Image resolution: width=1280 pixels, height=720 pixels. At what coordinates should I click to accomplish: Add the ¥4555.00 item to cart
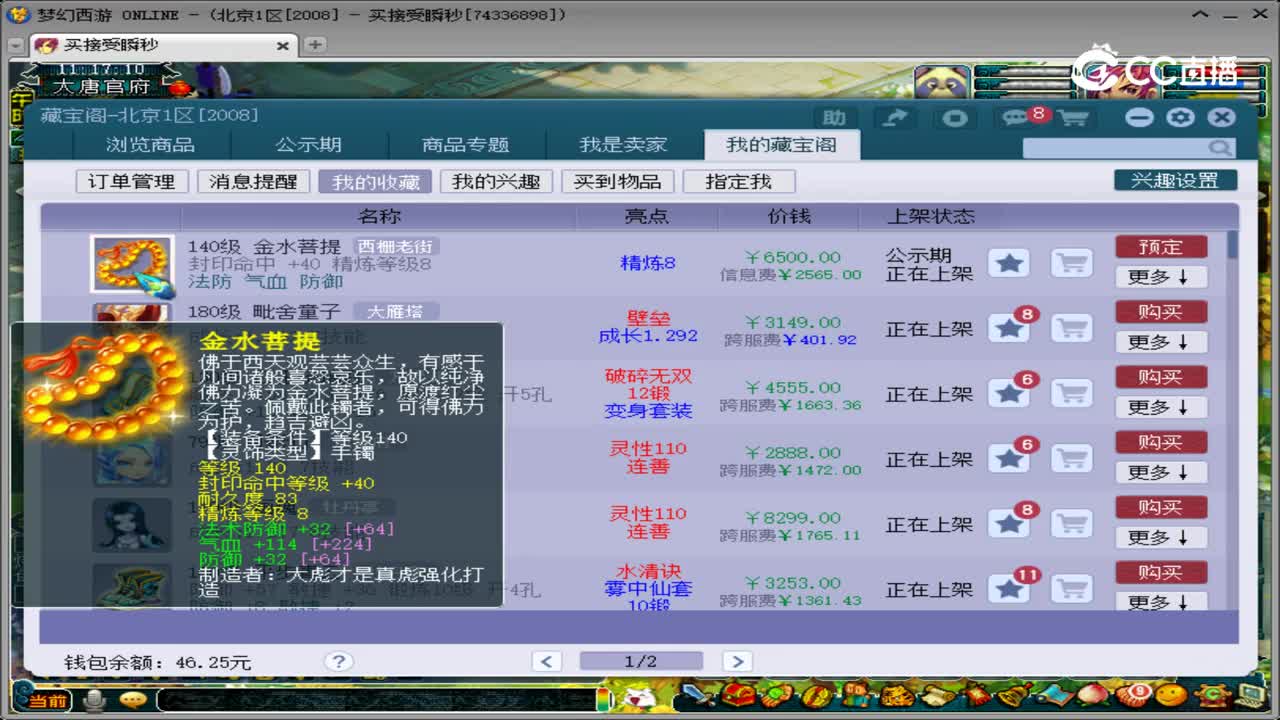coord(1071,393)
